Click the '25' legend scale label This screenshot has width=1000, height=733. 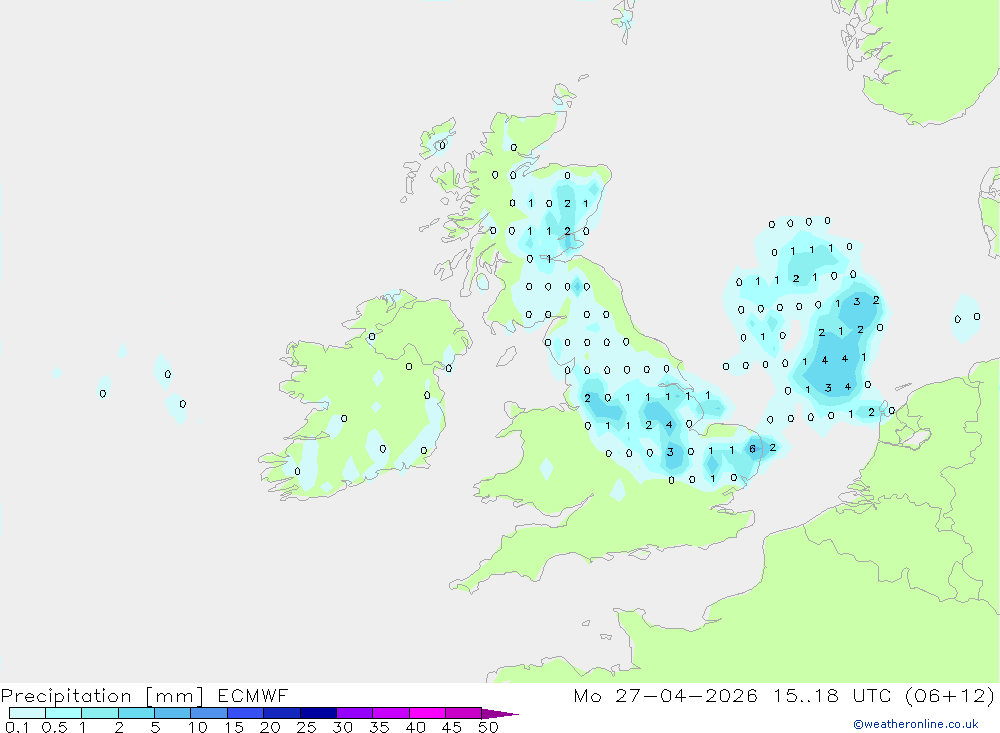point(307,727)
